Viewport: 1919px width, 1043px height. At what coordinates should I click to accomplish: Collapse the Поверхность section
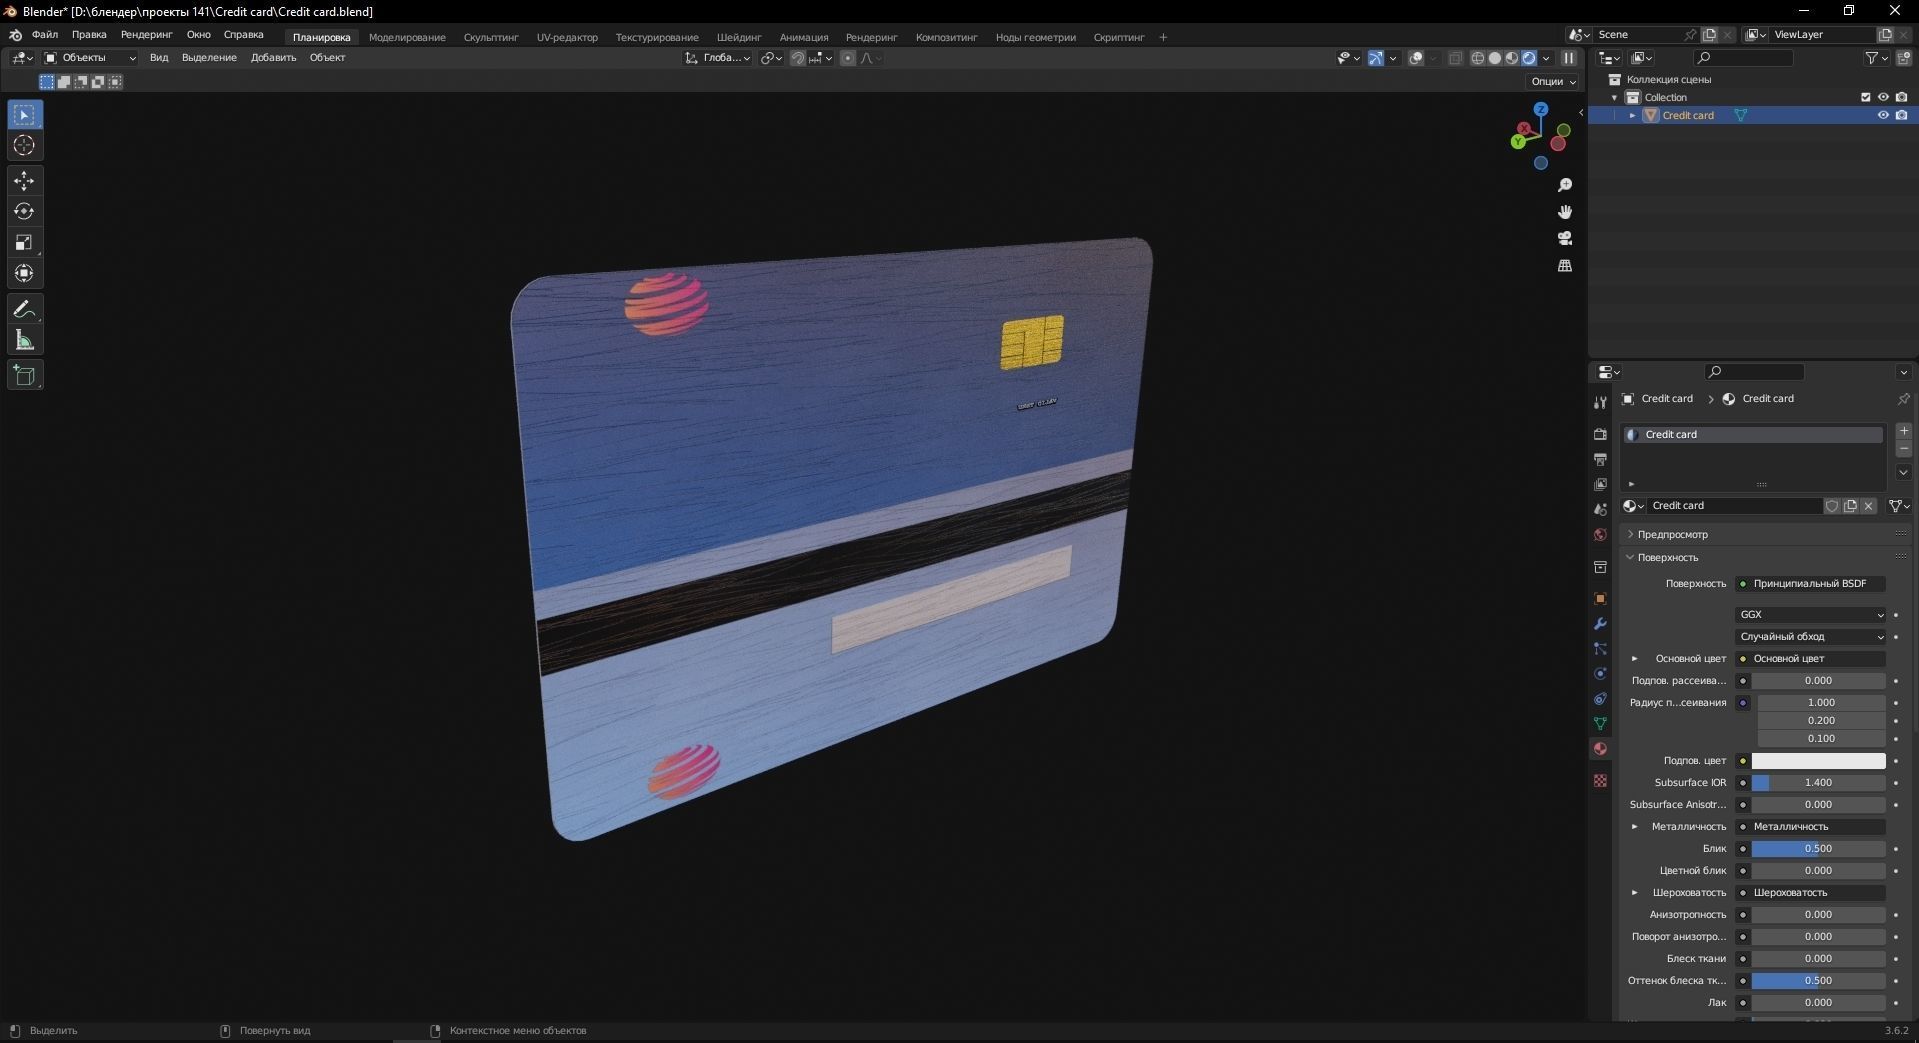click(x=1667, y=558)
